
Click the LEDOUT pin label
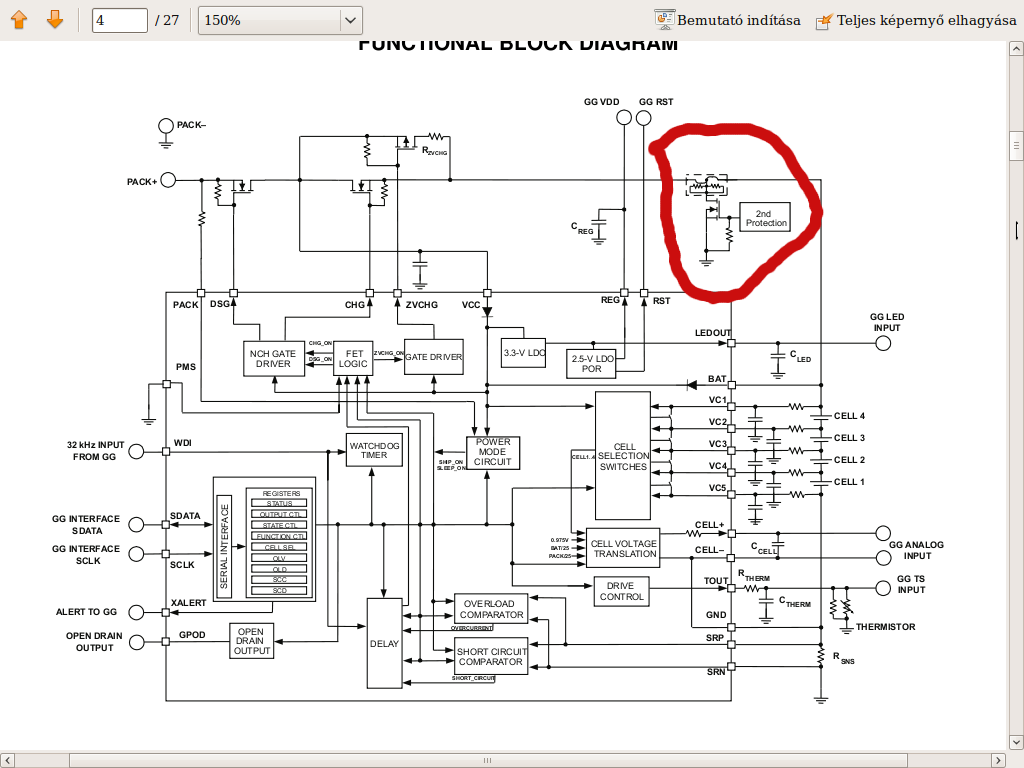coord(712,333)
